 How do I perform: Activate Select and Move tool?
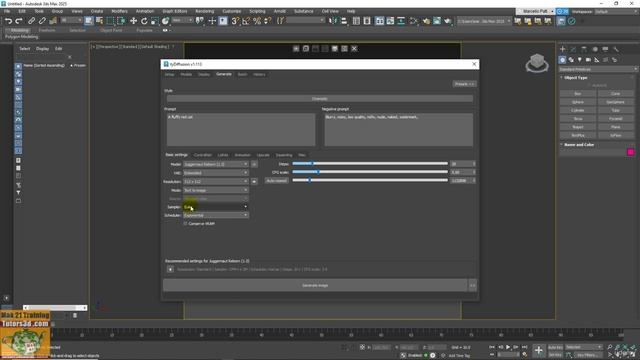(133, 21)
